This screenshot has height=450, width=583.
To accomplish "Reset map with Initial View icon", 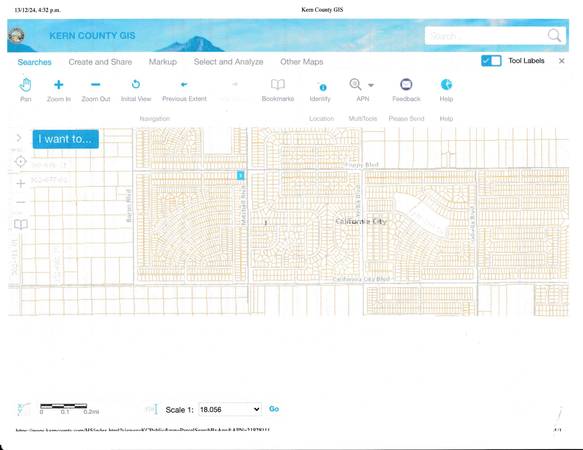I will (136, 84).
